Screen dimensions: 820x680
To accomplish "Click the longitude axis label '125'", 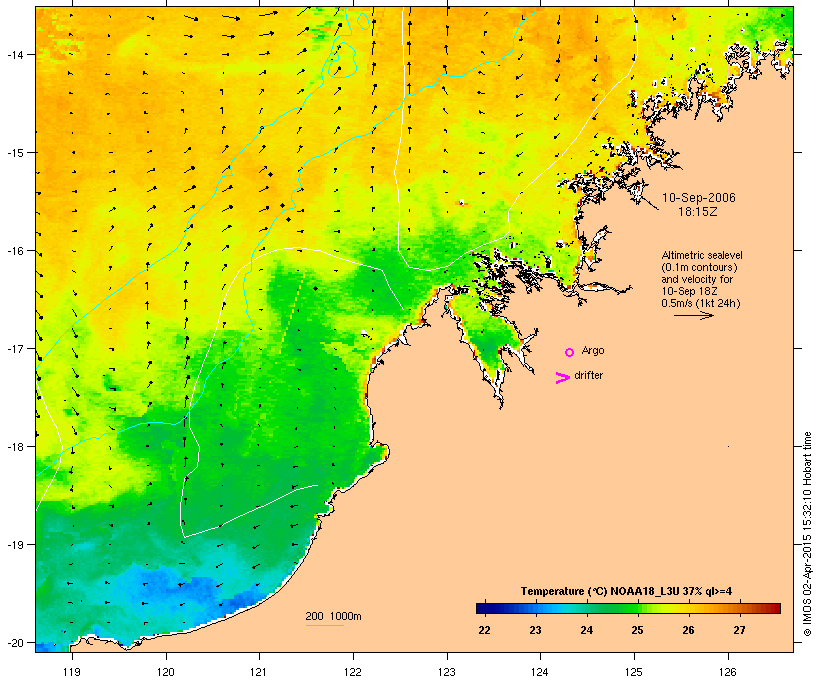I will click(x=634, y=672).
